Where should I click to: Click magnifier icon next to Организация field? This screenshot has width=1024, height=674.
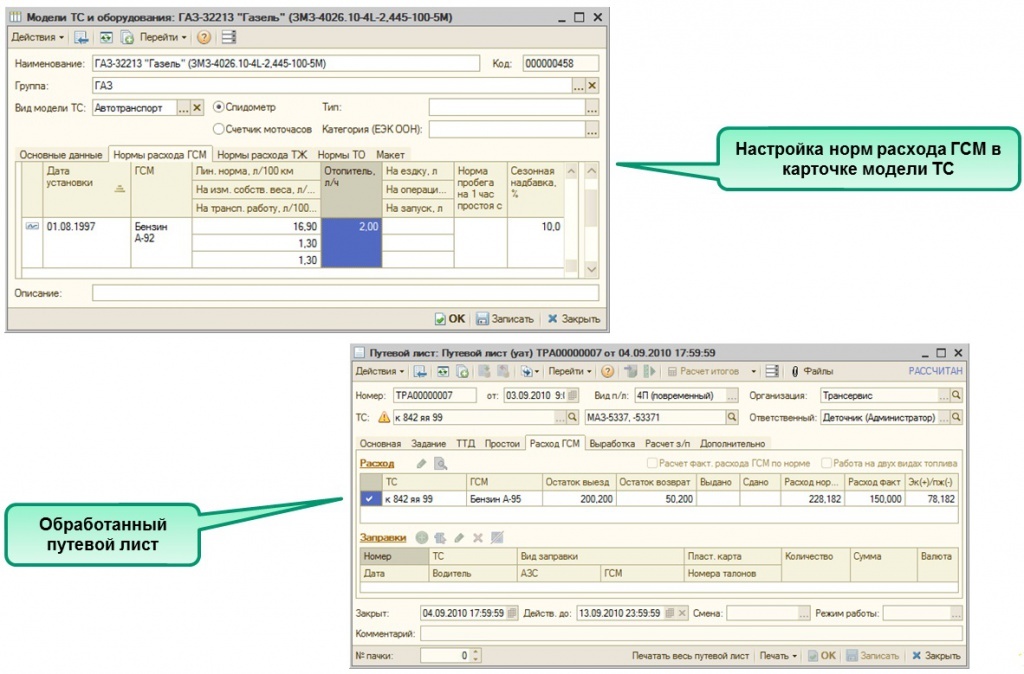[956, 395]
